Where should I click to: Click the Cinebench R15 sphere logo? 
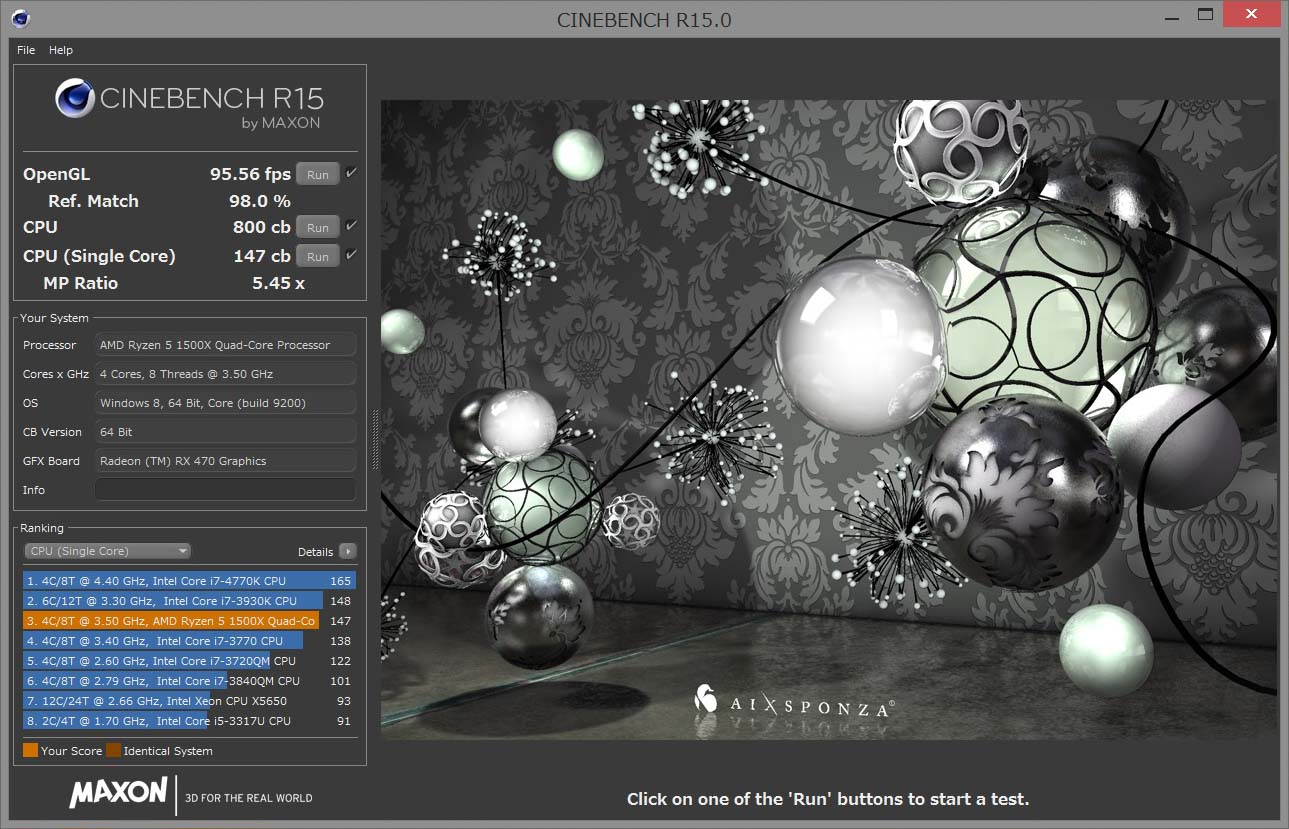(x=75, y=99)
